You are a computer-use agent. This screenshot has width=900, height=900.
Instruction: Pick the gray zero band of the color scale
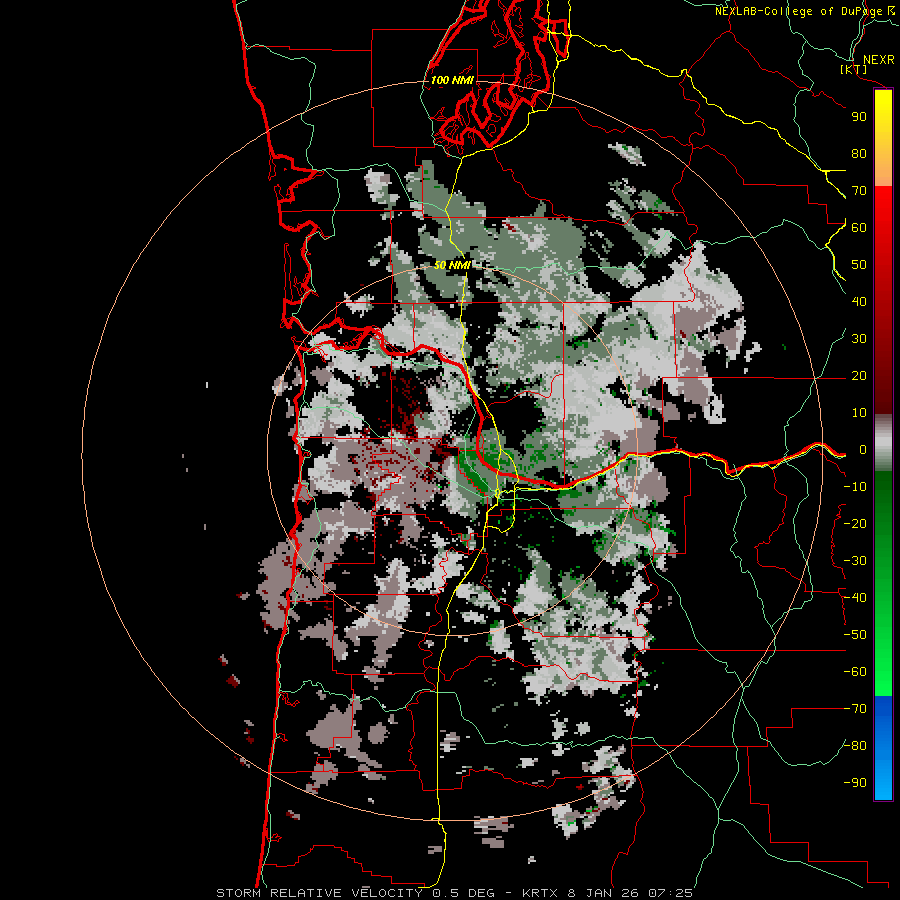pos(883,443)
